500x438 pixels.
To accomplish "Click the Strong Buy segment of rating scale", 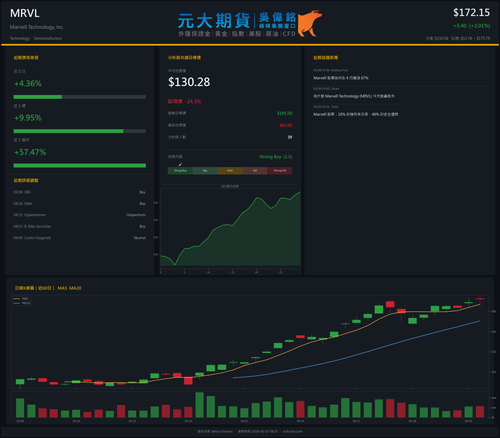I will [180, 171].
